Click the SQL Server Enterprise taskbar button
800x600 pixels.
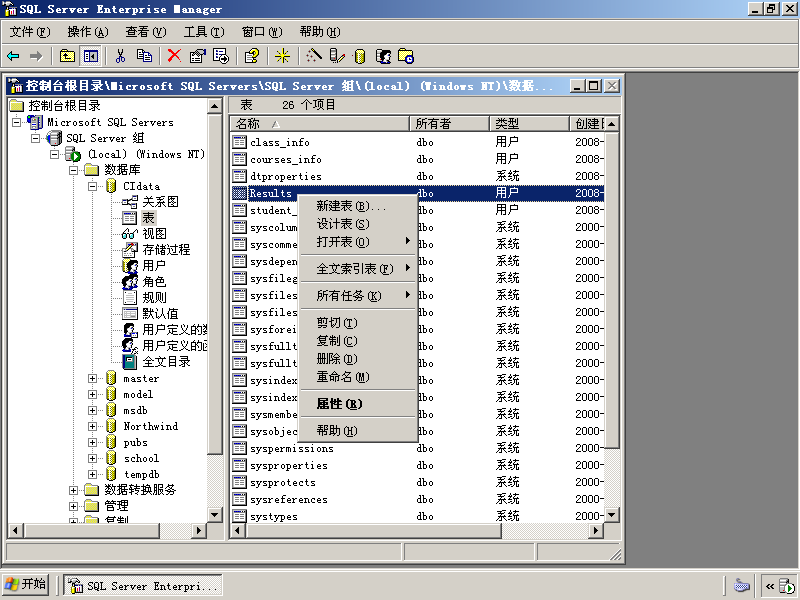coord(143,586)
